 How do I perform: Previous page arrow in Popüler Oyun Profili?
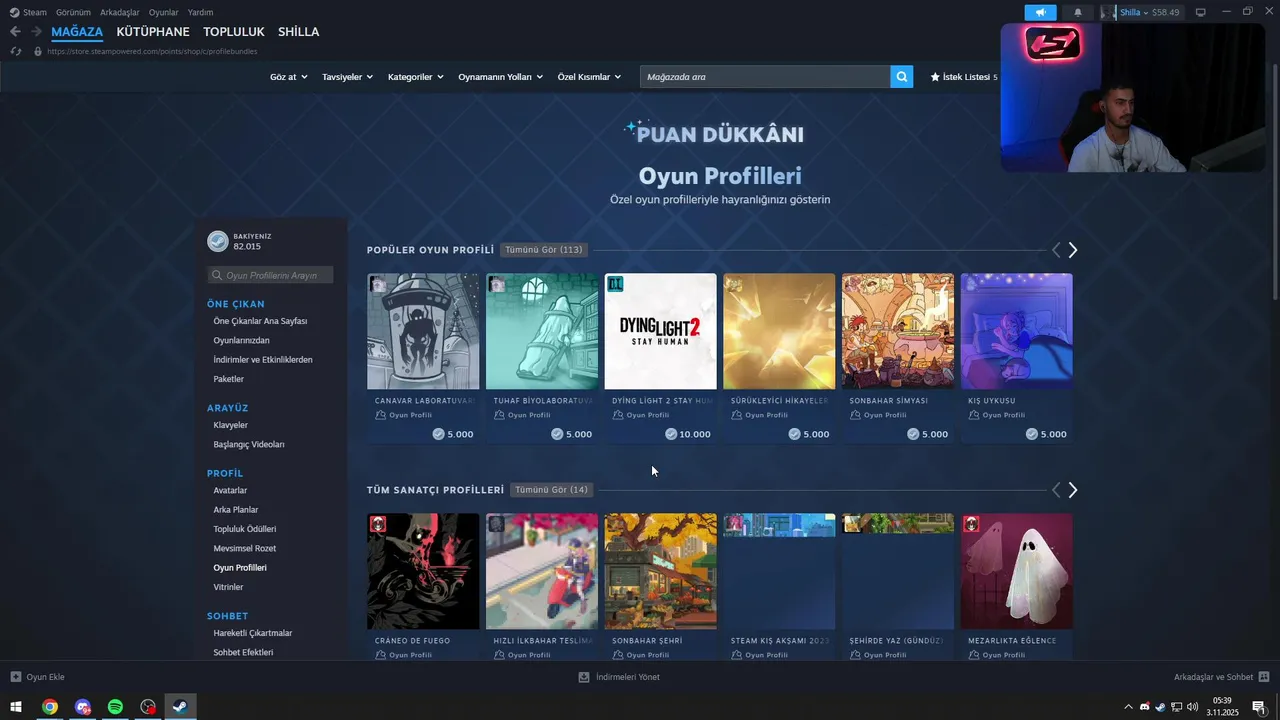[1055, 250]
